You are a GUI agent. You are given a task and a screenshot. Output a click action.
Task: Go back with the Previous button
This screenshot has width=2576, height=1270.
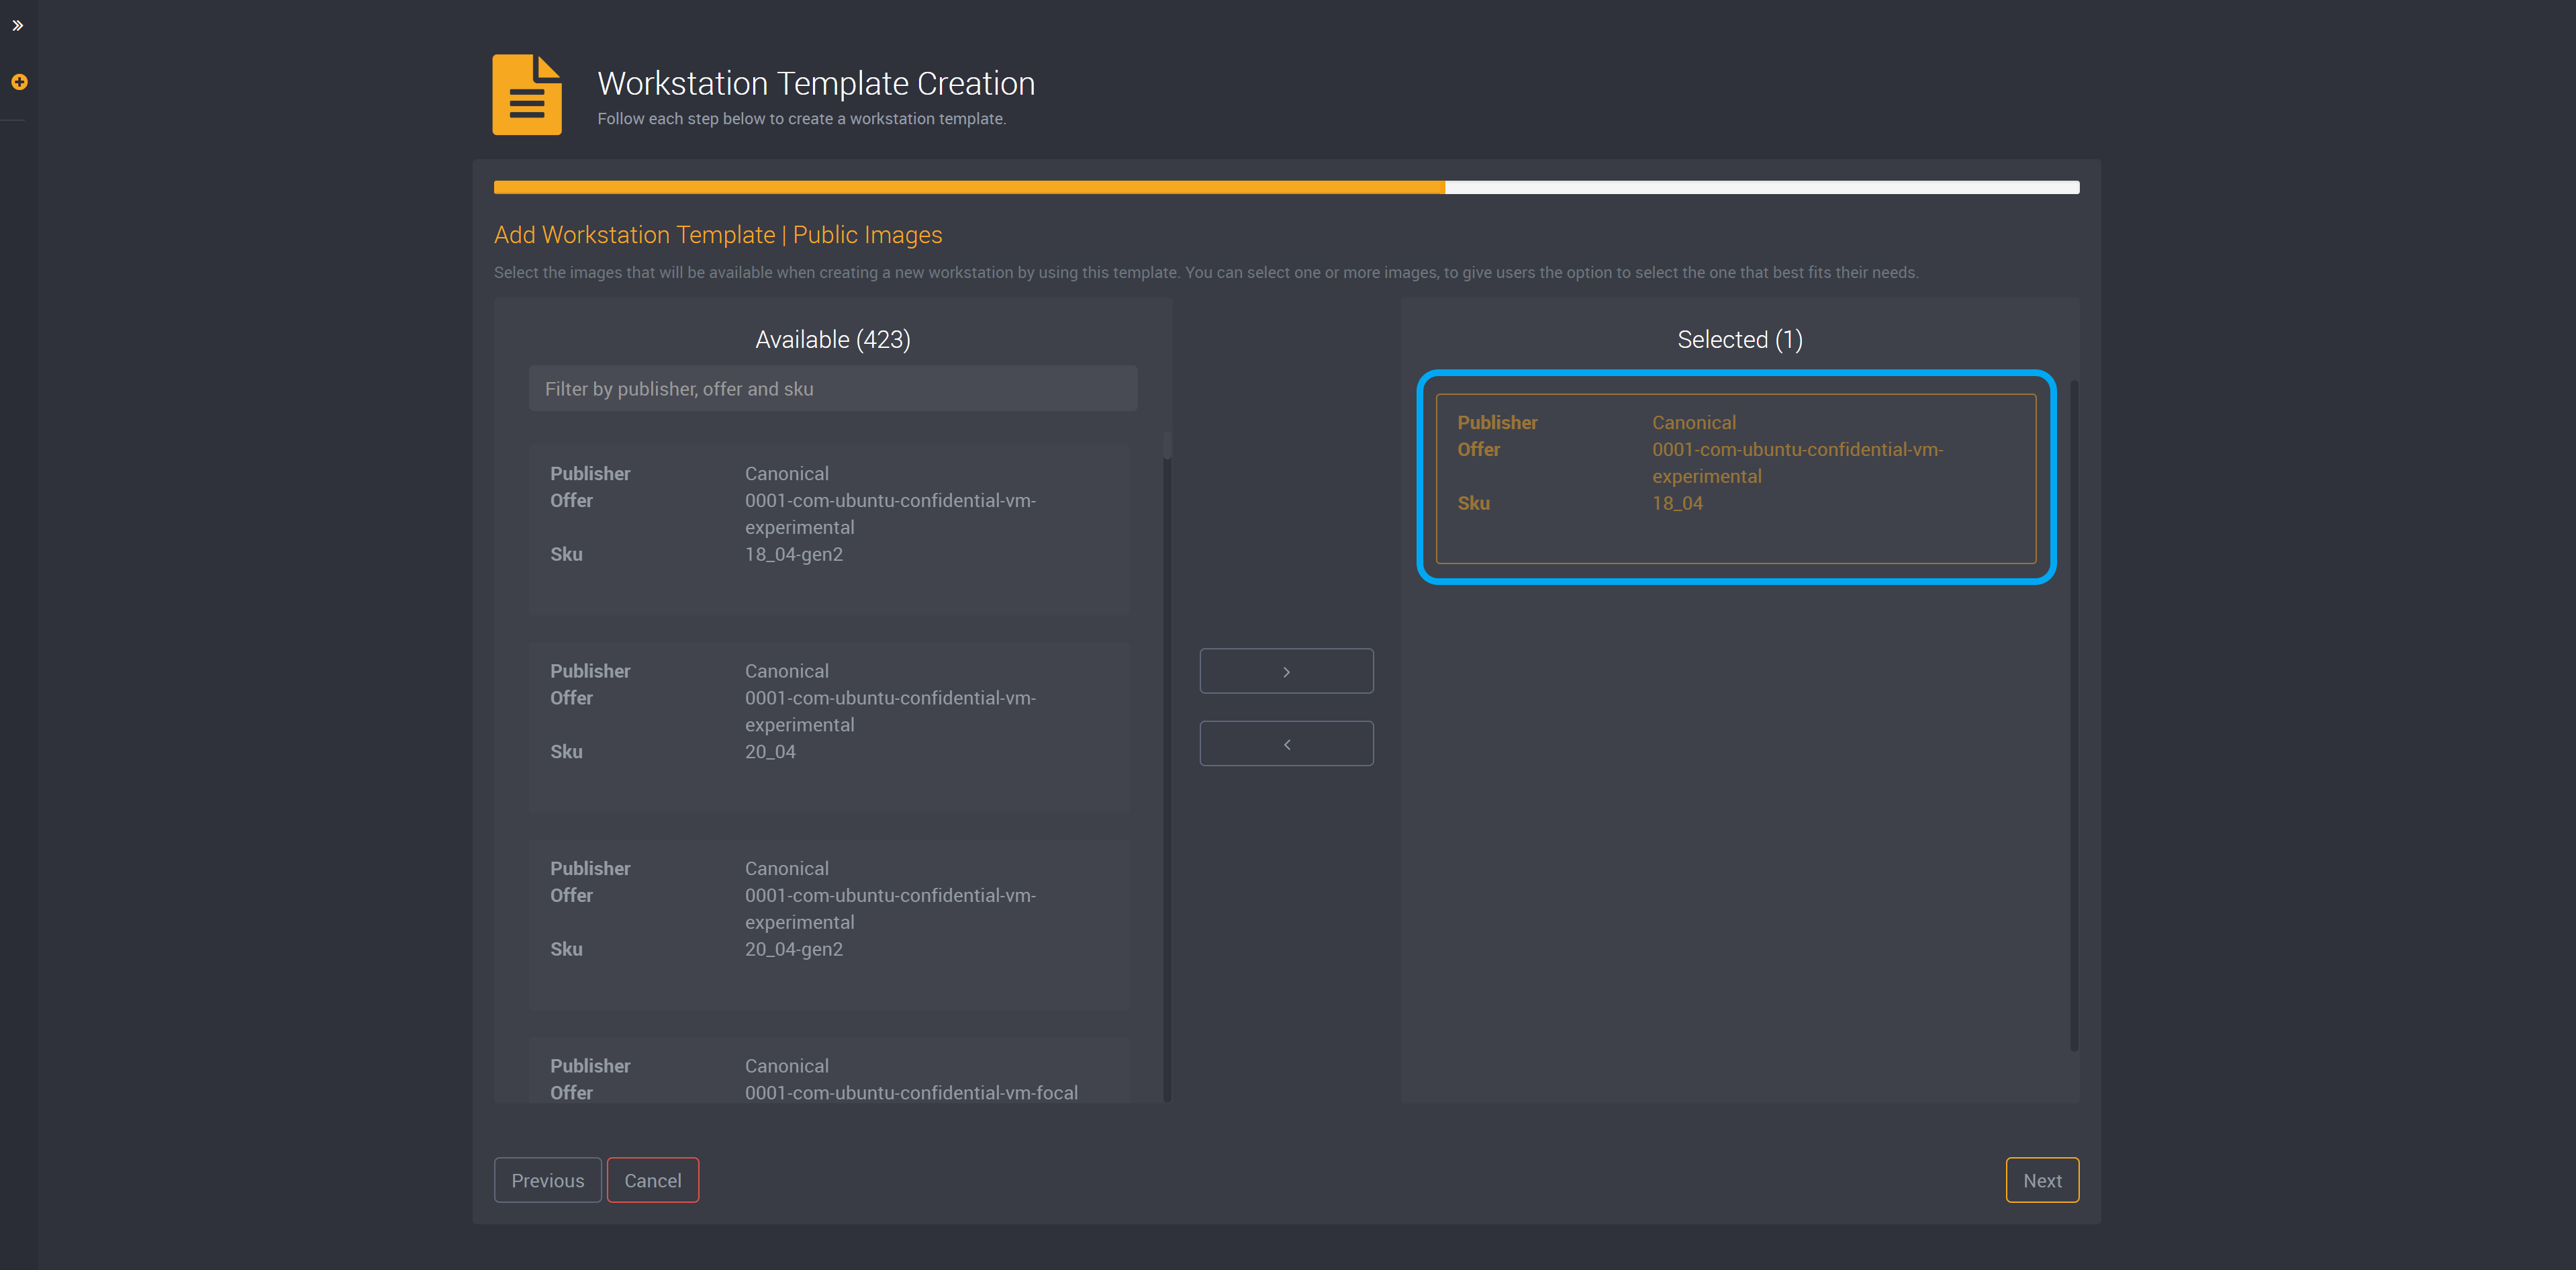pyautogui.click(x=547, y=1180)
